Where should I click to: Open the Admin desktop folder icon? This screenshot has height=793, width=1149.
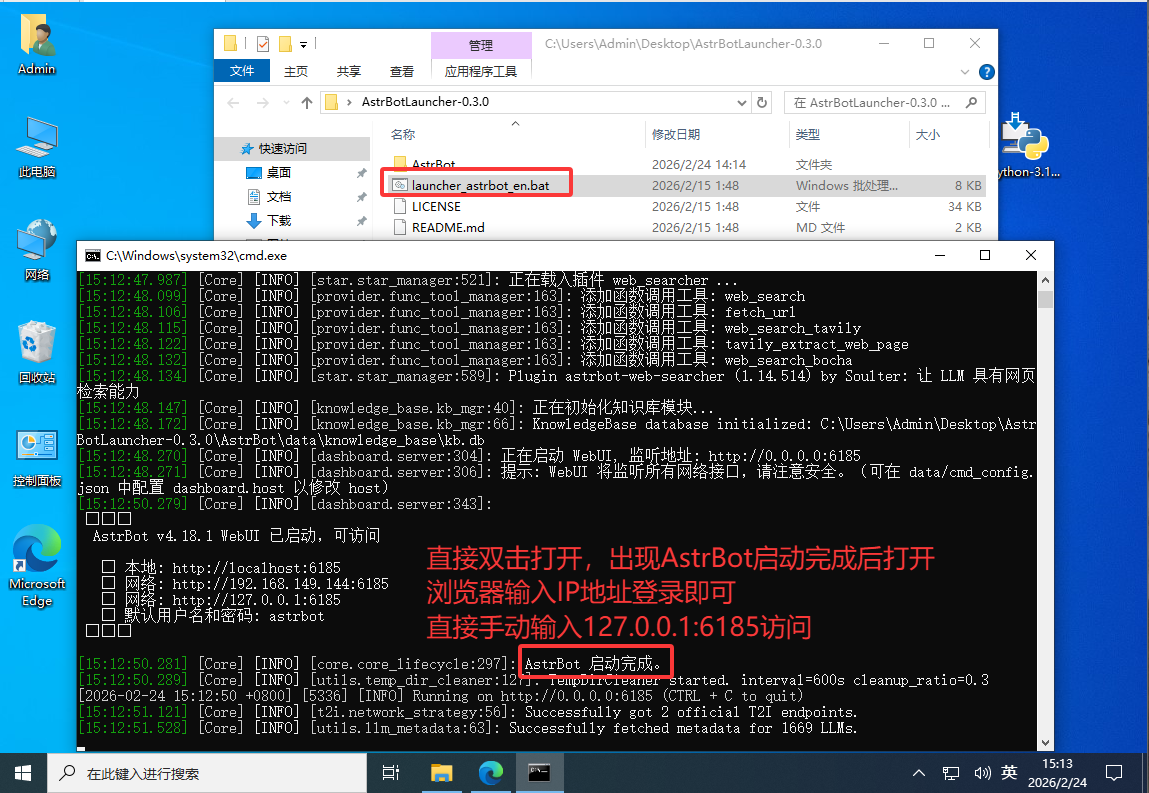coord(37,44)
